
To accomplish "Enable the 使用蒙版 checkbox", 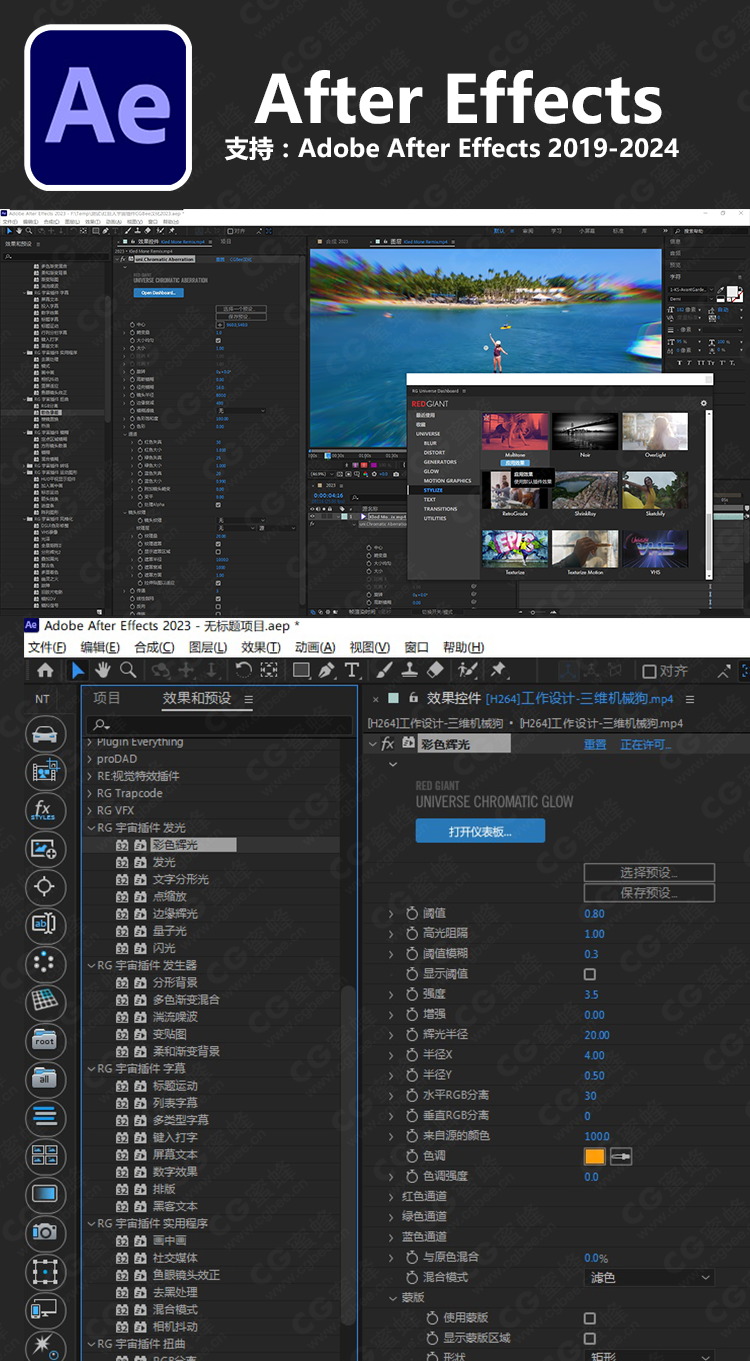I will coord(590,1319).
